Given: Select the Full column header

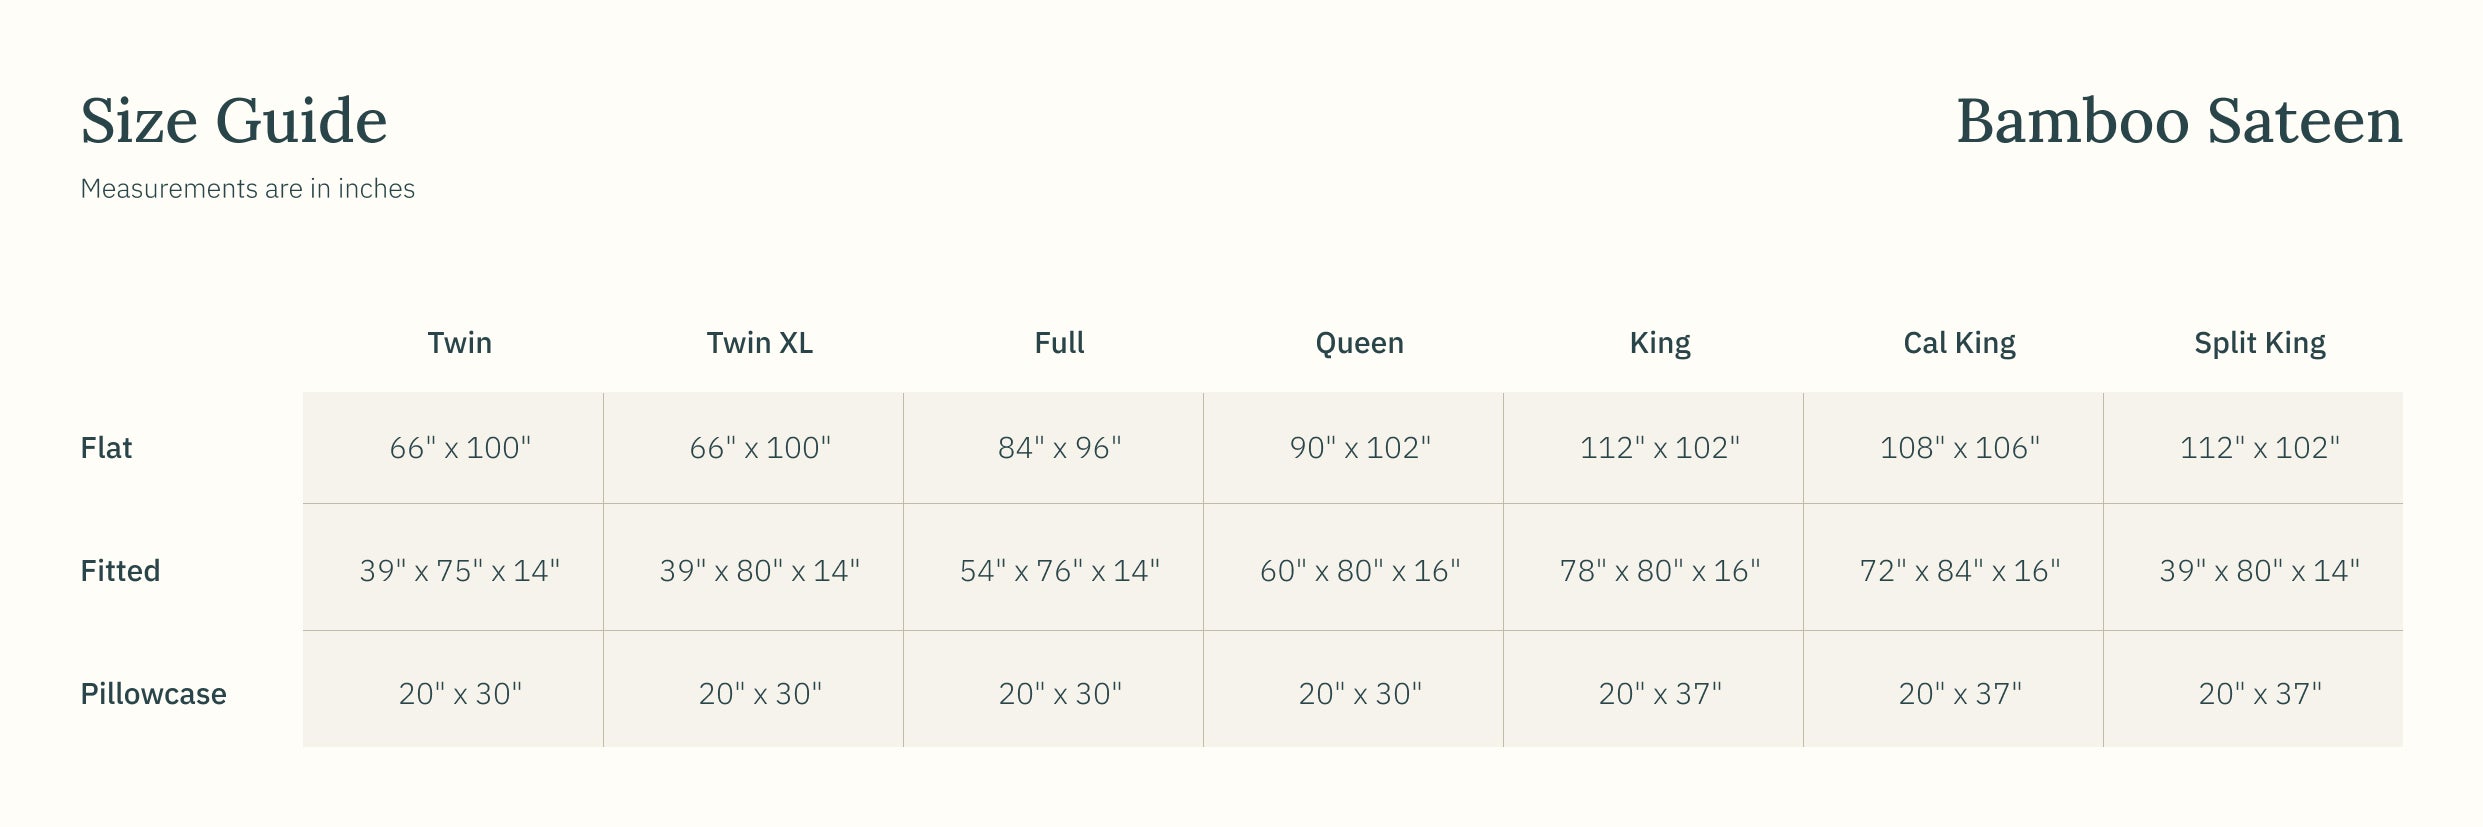Looking at the screenshot, I should [x=1059, y=343].
